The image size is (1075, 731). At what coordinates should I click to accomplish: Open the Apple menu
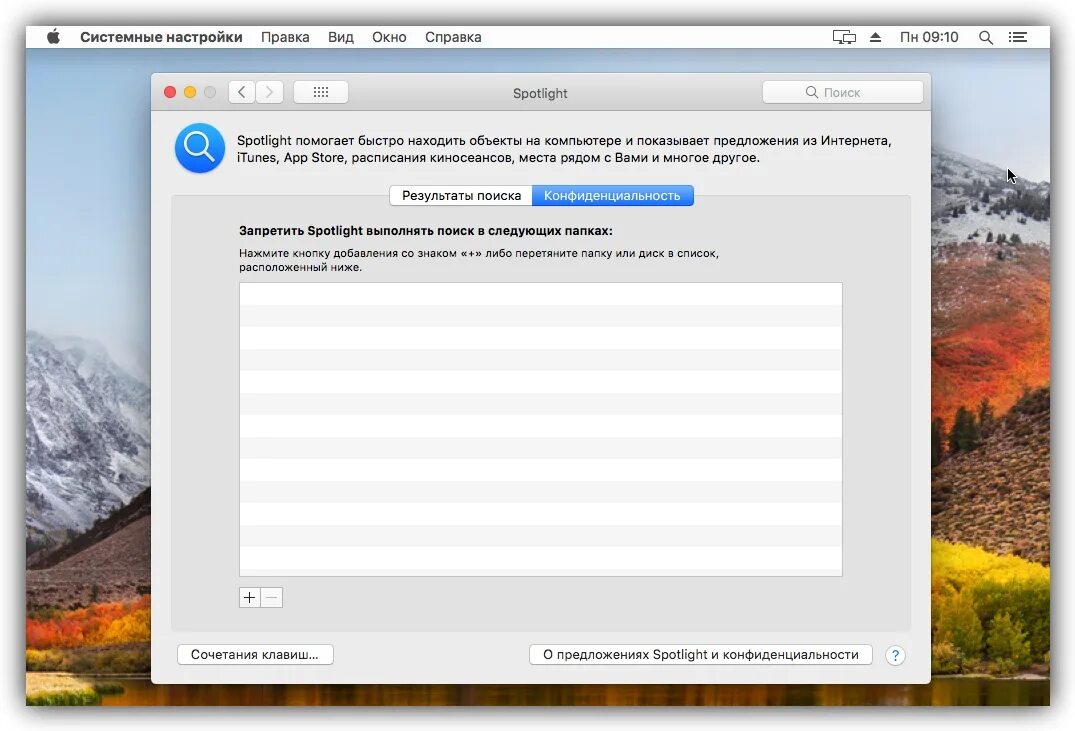[53, 37]
